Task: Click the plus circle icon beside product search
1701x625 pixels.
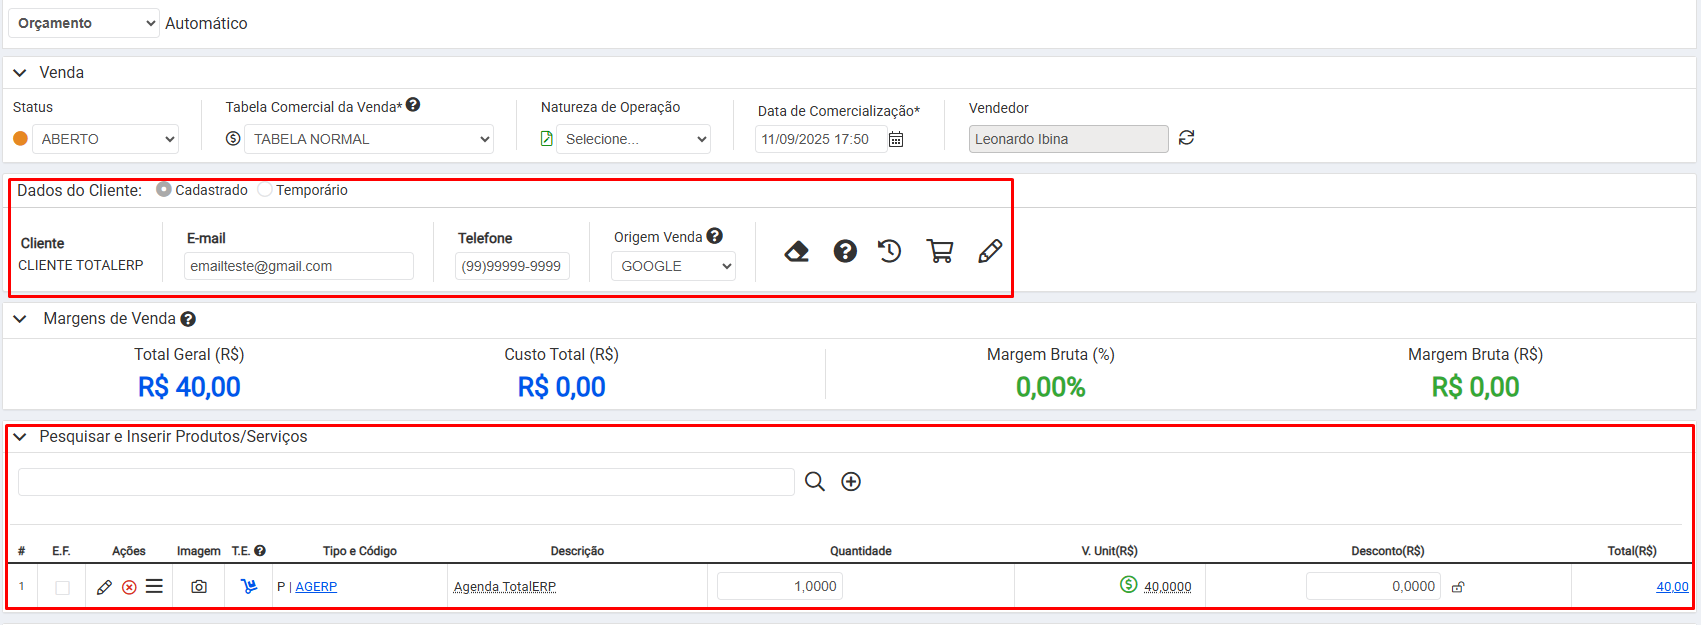Action: click(851, 482)
